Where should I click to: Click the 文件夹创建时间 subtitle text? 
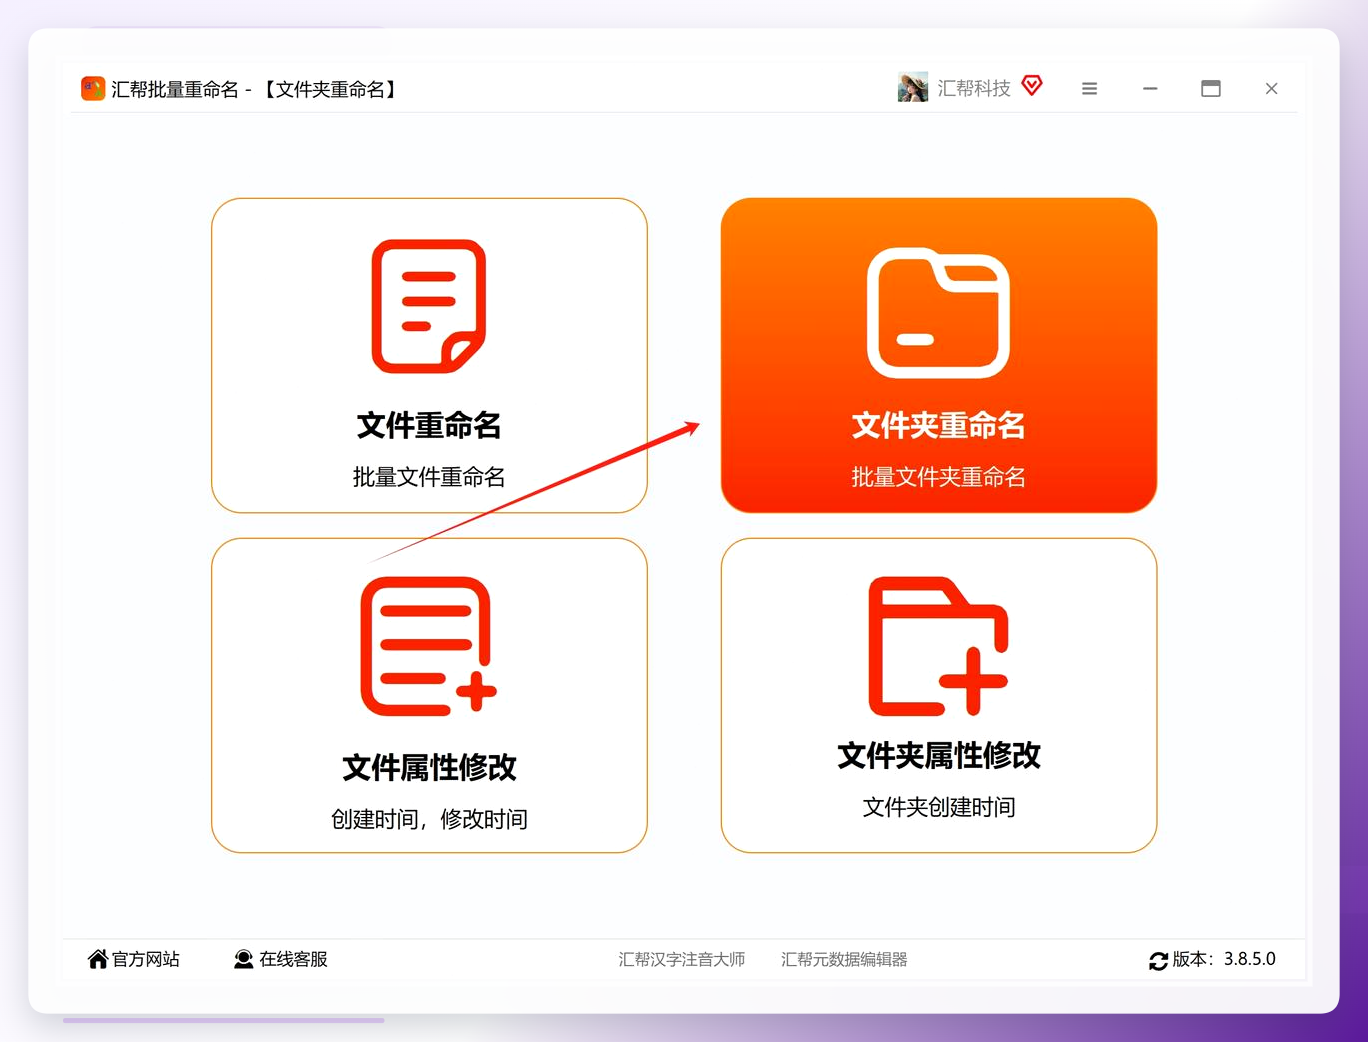point(938,807)
